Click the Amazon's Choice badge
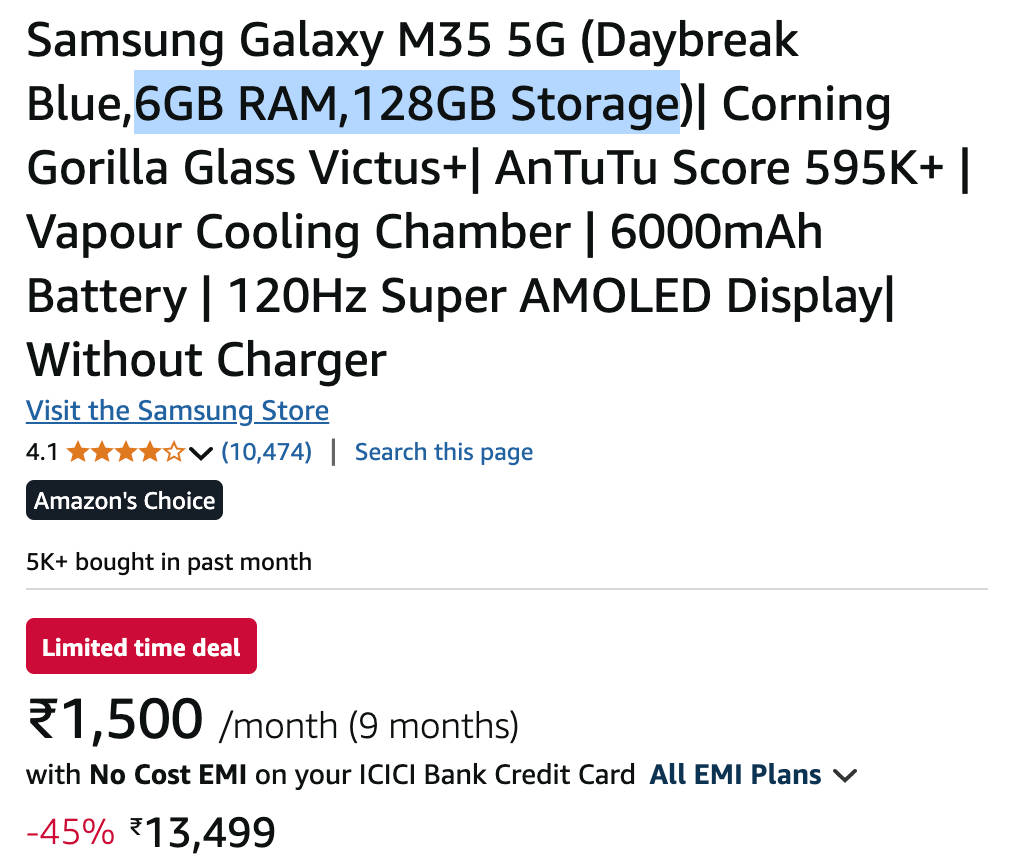The height and width of the screenshot is (866, 1018). pyautogui.click(x=124, y=500)
